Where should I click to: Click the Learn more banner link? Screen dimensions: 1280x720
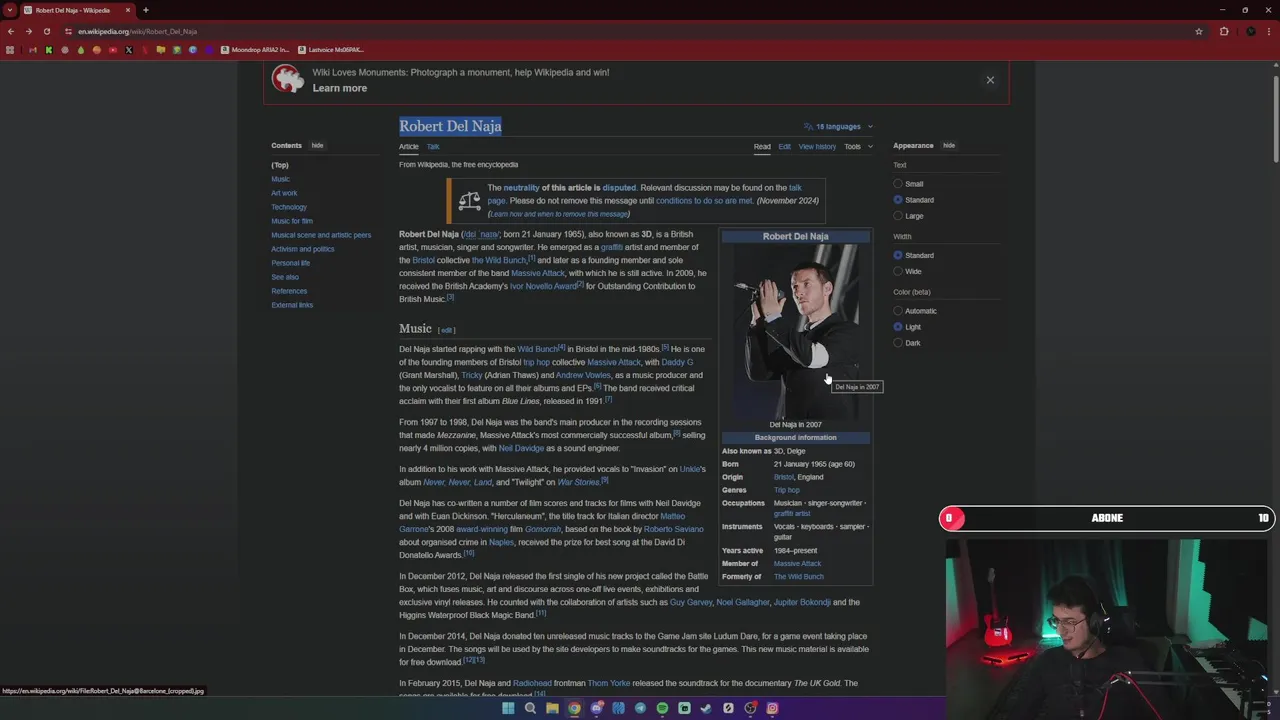(x=340, y=88)
